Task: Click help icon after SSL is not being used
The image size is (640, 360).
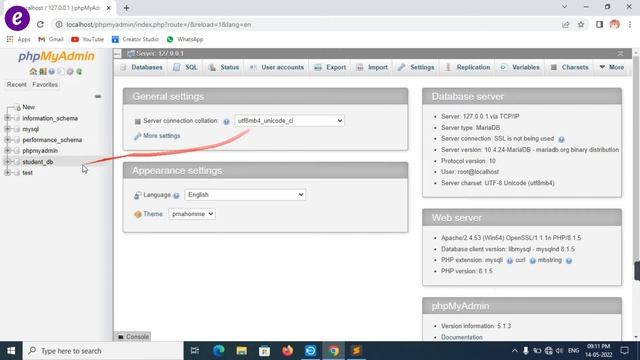Action: pyautogui.click(x=561, y=139)
